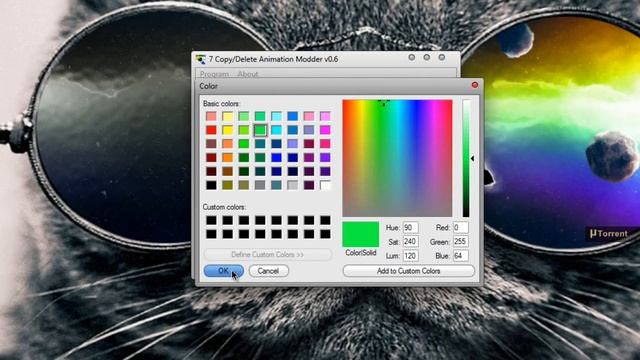This screenshot has width=640, height=360.
Task: Click the Green value field
Action: point(460,242)
